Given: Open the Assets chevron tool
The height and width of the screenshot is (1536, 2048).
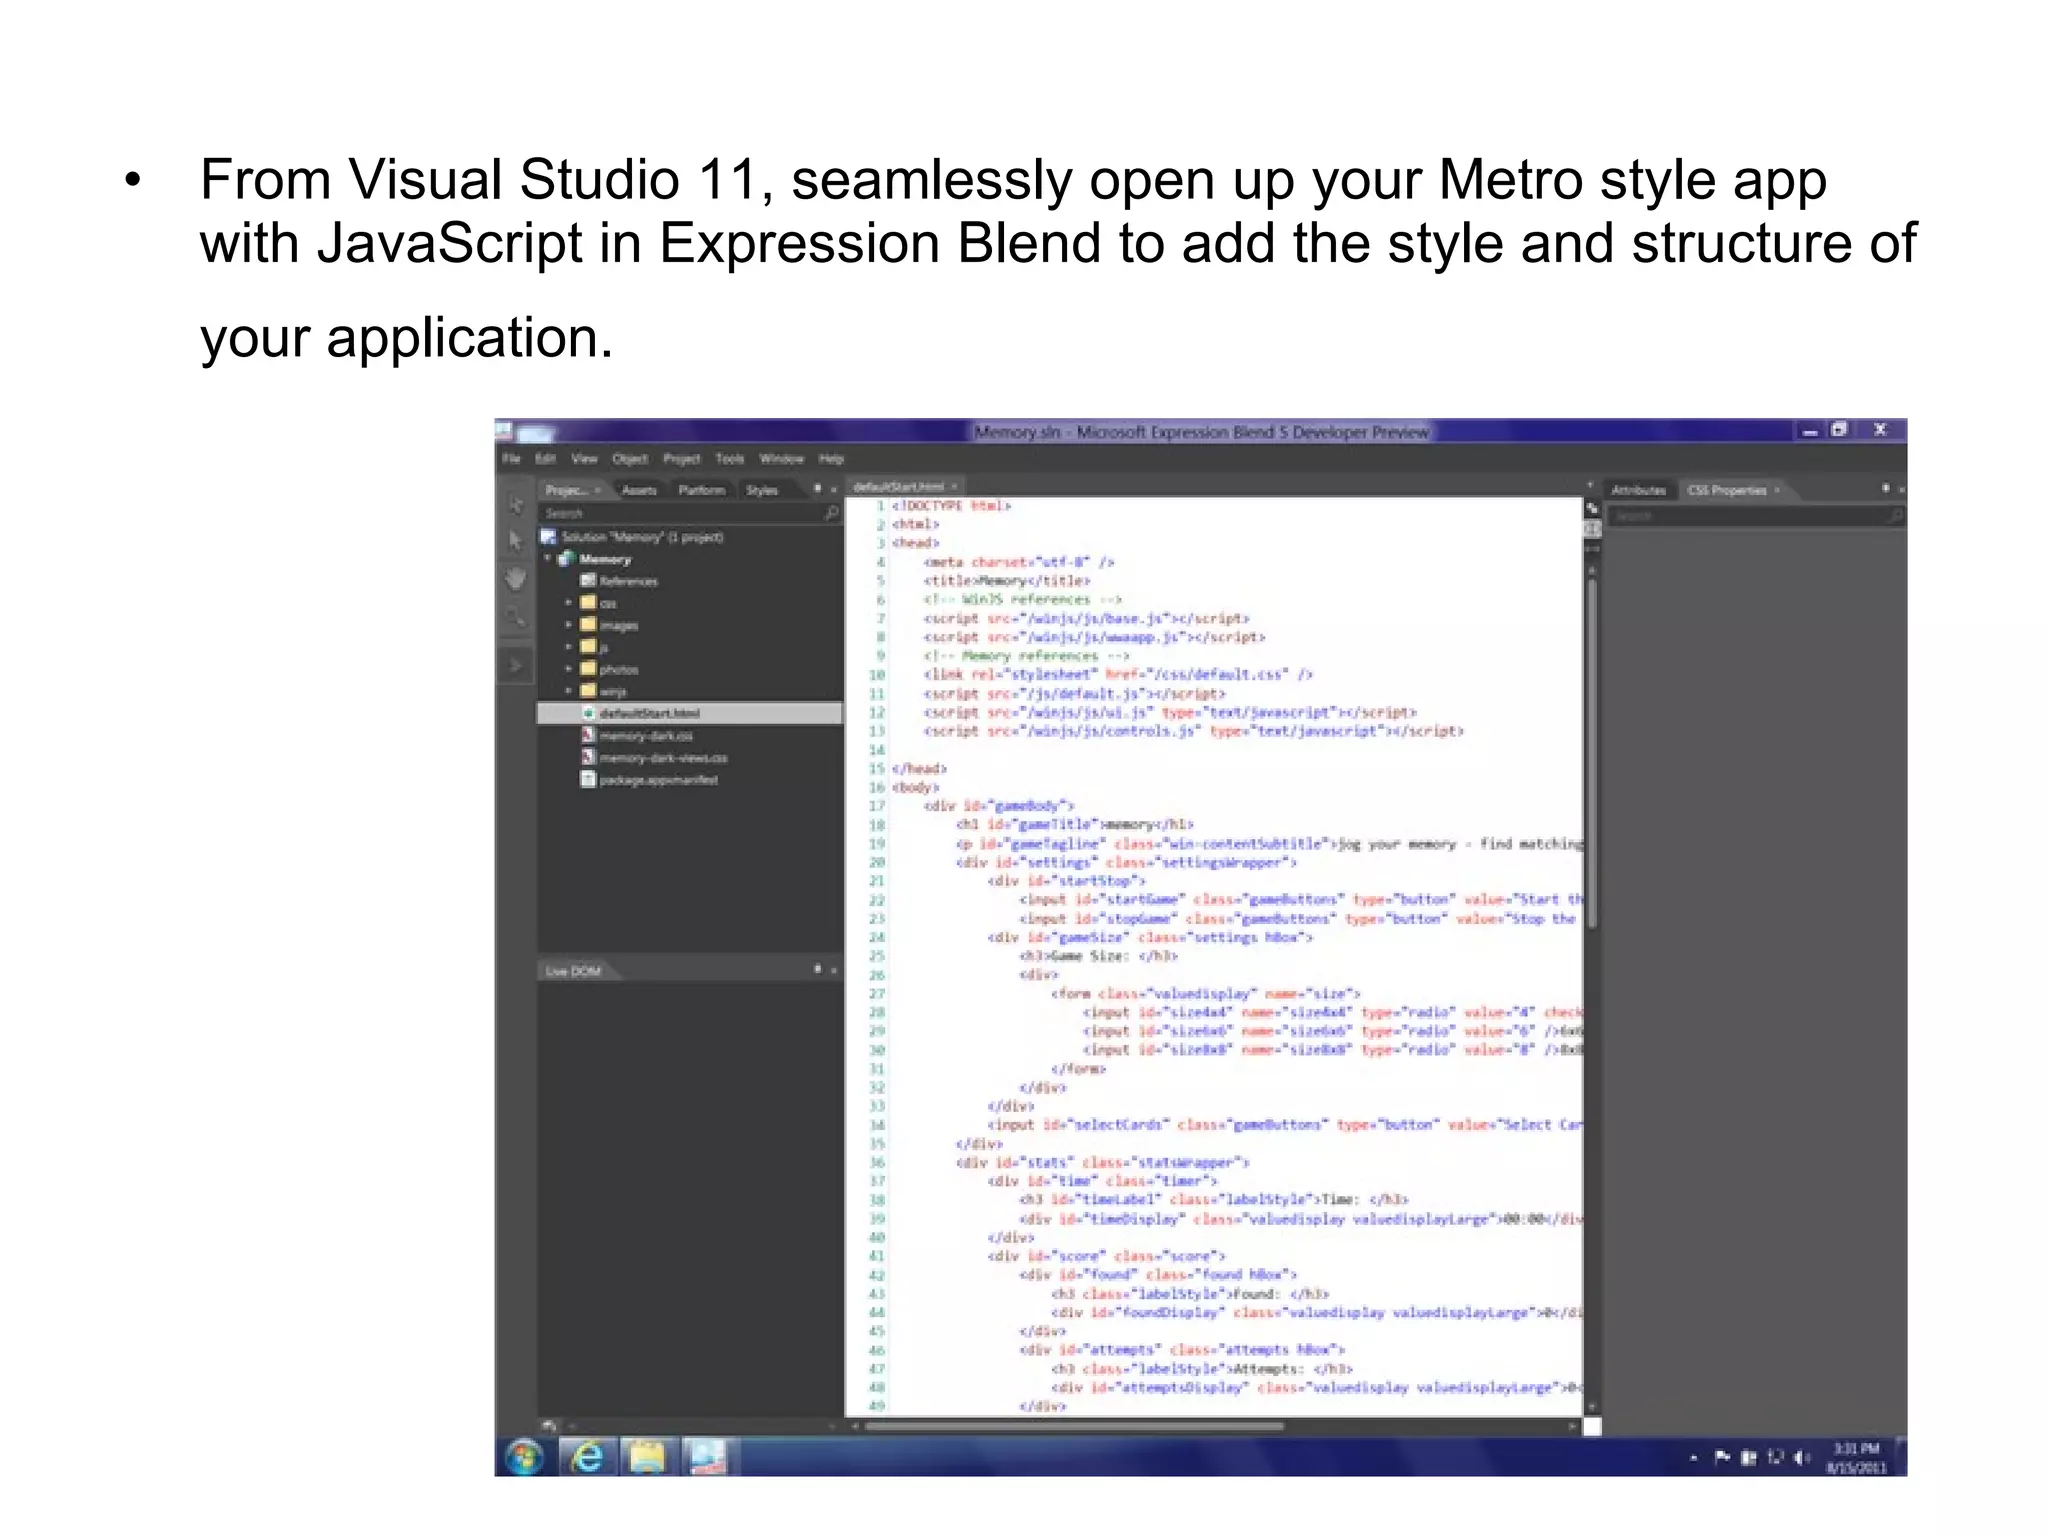Looking at the screenshot, I should tap(516, 665).
